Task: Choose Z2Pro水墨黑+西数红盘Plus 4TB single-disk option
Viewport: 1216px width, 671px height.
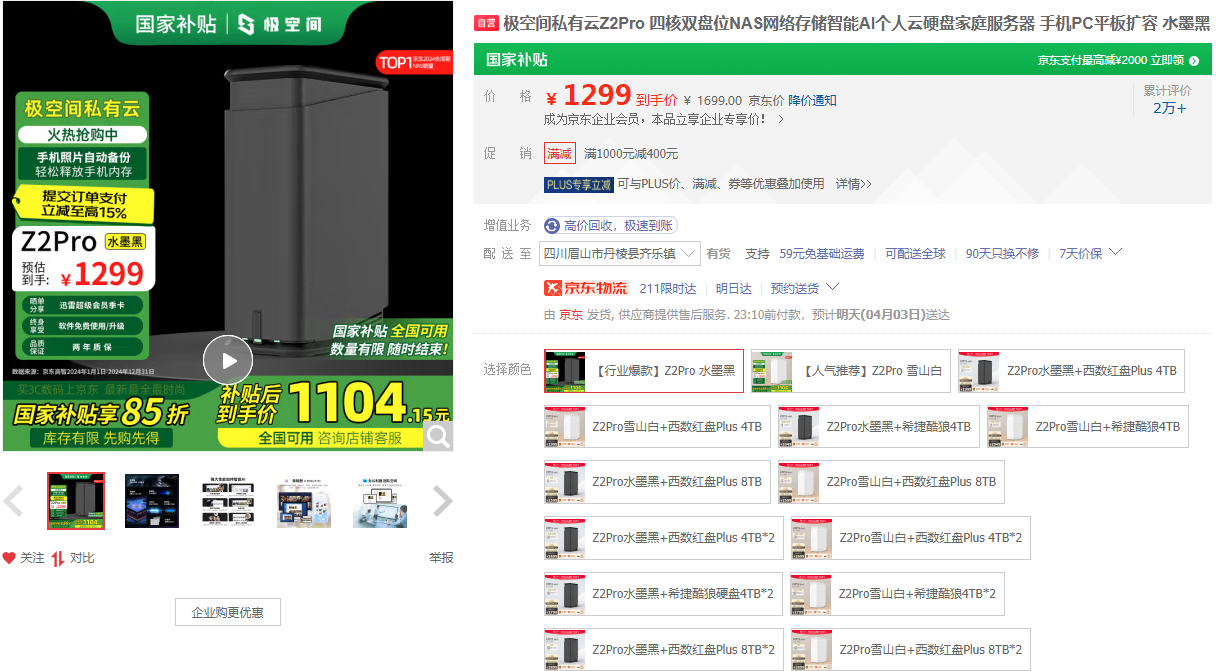Action: 1072,371
